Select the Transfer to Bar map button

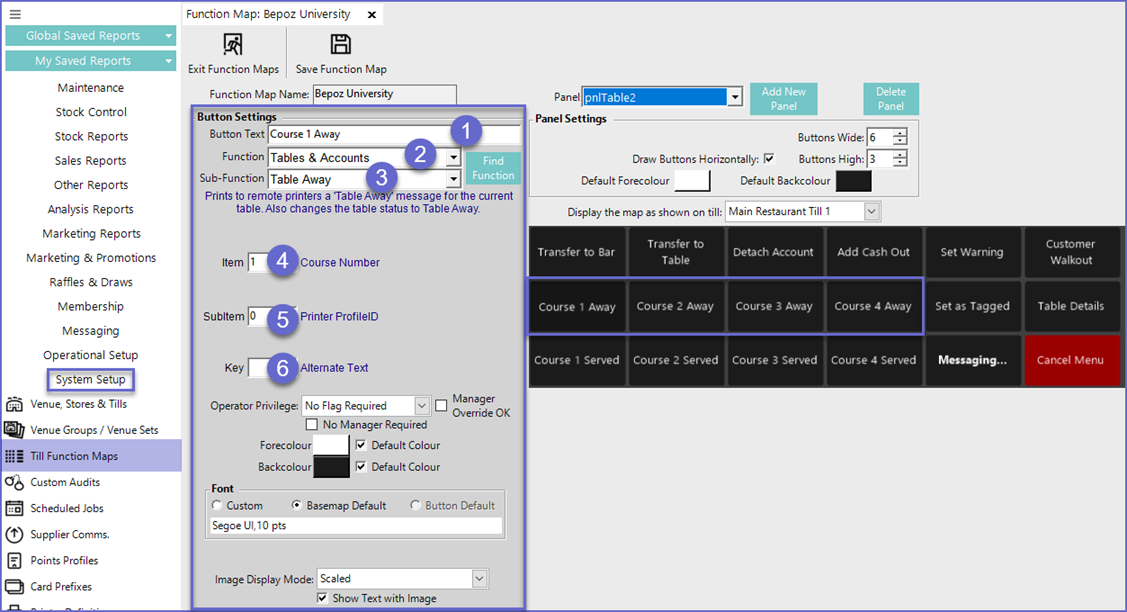pos(576,252)
